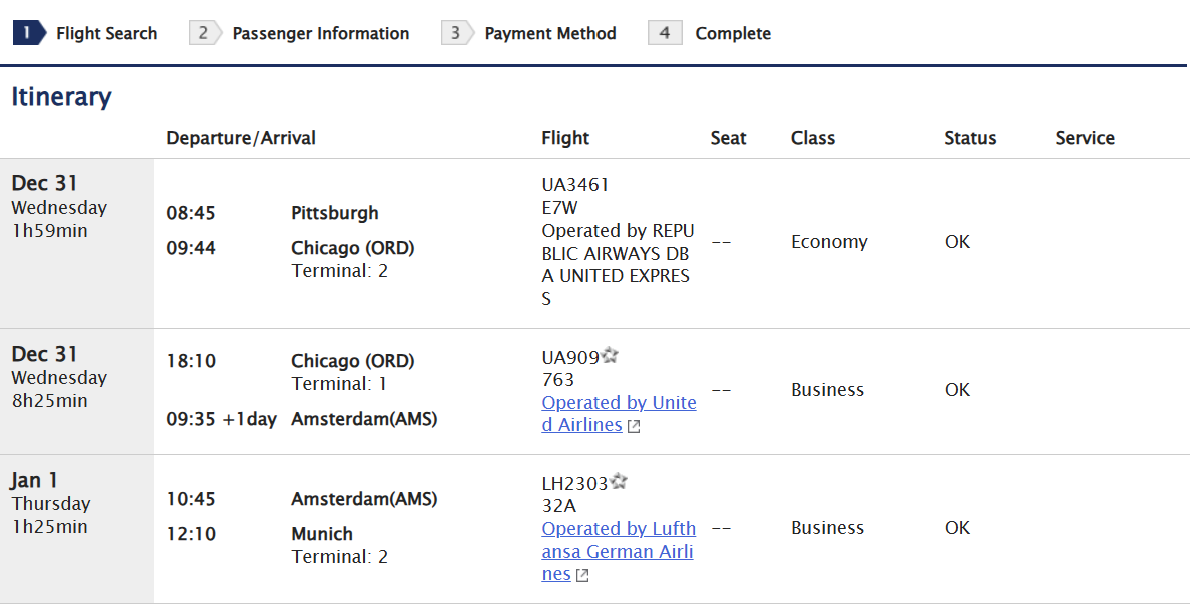Click the Economy class cell

pyautogui.click(x=829, y=242)
